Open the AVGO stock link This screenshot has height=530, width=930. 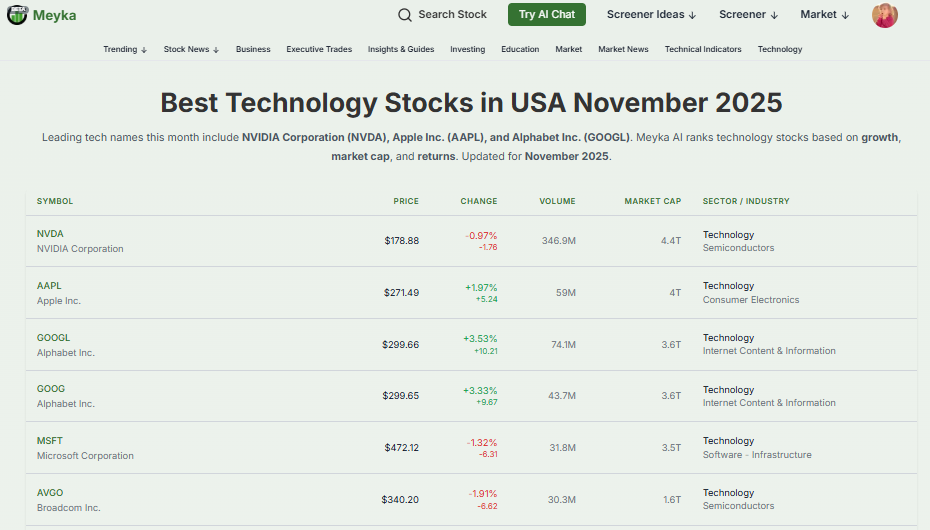click(x=50, y=493)
